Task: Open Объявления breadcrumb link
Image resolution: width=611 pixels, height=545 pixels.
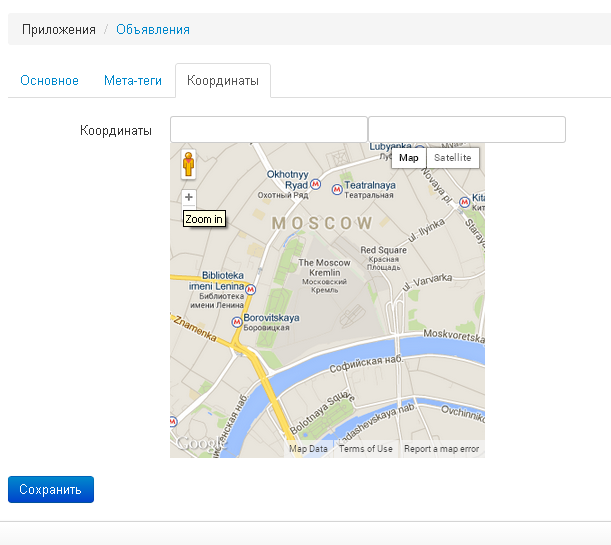Action: [x=153, y=30]
